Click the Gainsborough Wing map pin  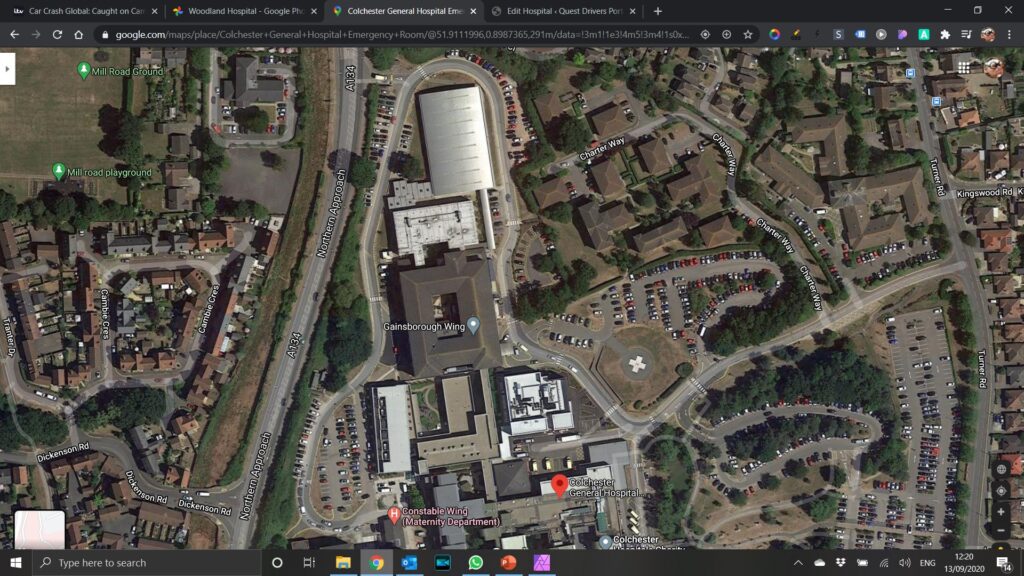474,325
